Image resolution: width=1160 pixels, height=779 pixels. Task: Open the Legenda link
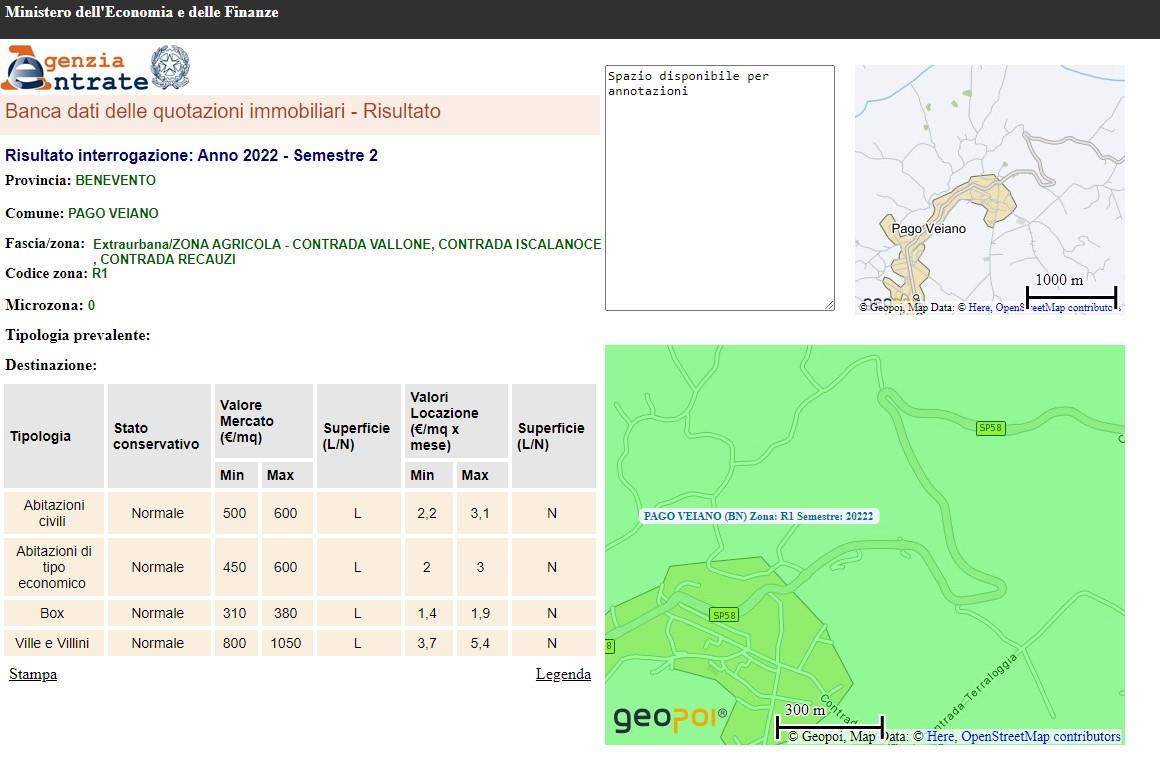563,674
